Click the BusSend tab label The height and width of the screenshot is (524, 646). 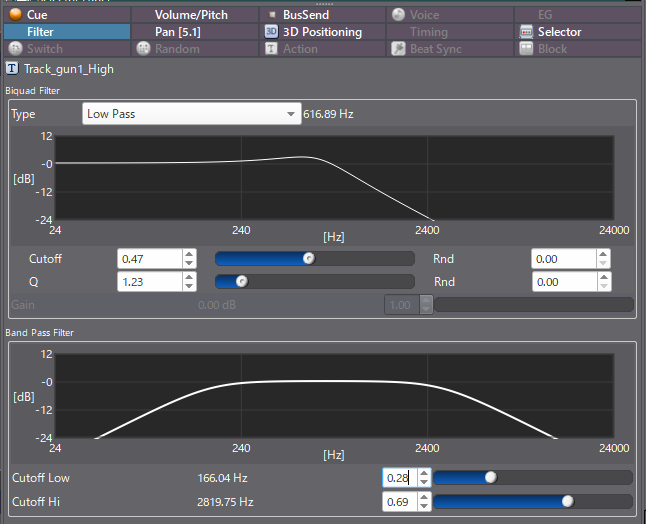pyautogui.click(x=306, y=15)
